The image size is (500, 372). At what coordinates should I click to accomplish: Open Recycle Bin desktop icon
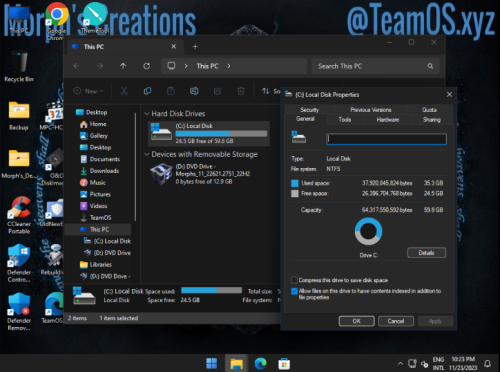pos(19,67)
